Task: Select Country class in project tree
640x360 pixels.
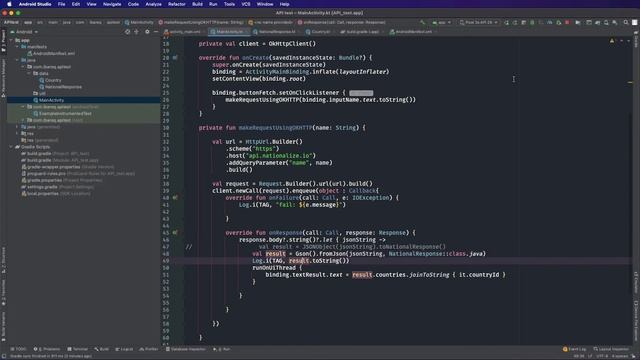Action: tap(53, 80)
